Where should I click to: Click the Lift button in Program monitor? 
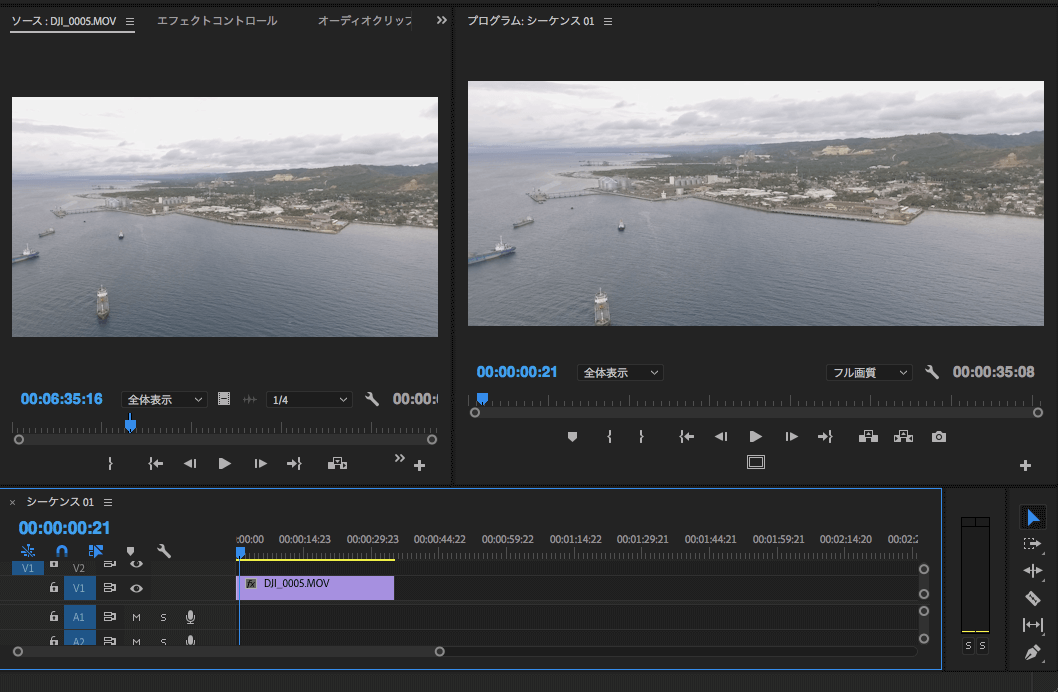(x=868, y=437)
